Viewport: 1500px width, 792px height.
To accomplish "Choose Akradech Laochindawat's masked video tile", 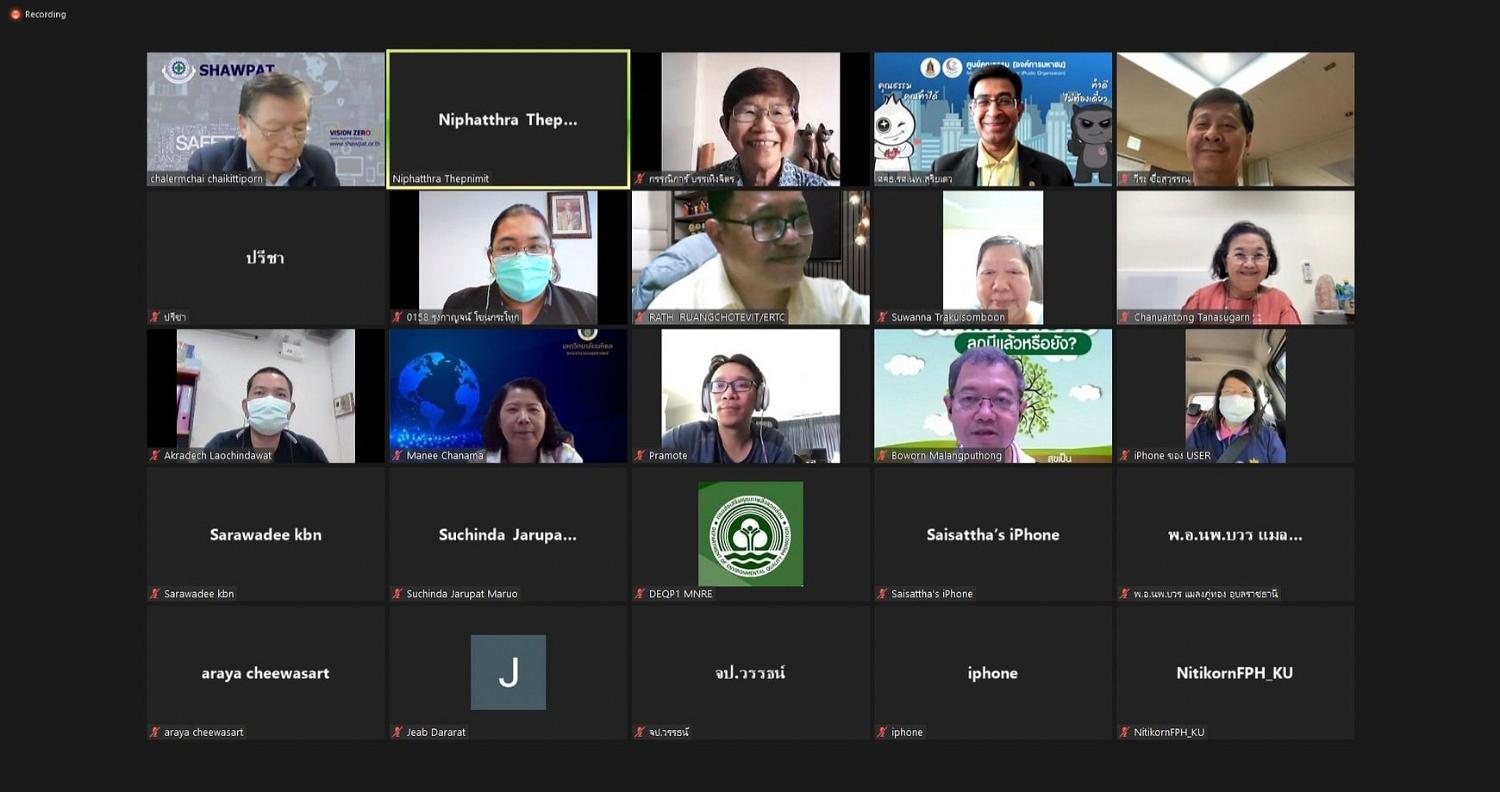I will point(266,396).
